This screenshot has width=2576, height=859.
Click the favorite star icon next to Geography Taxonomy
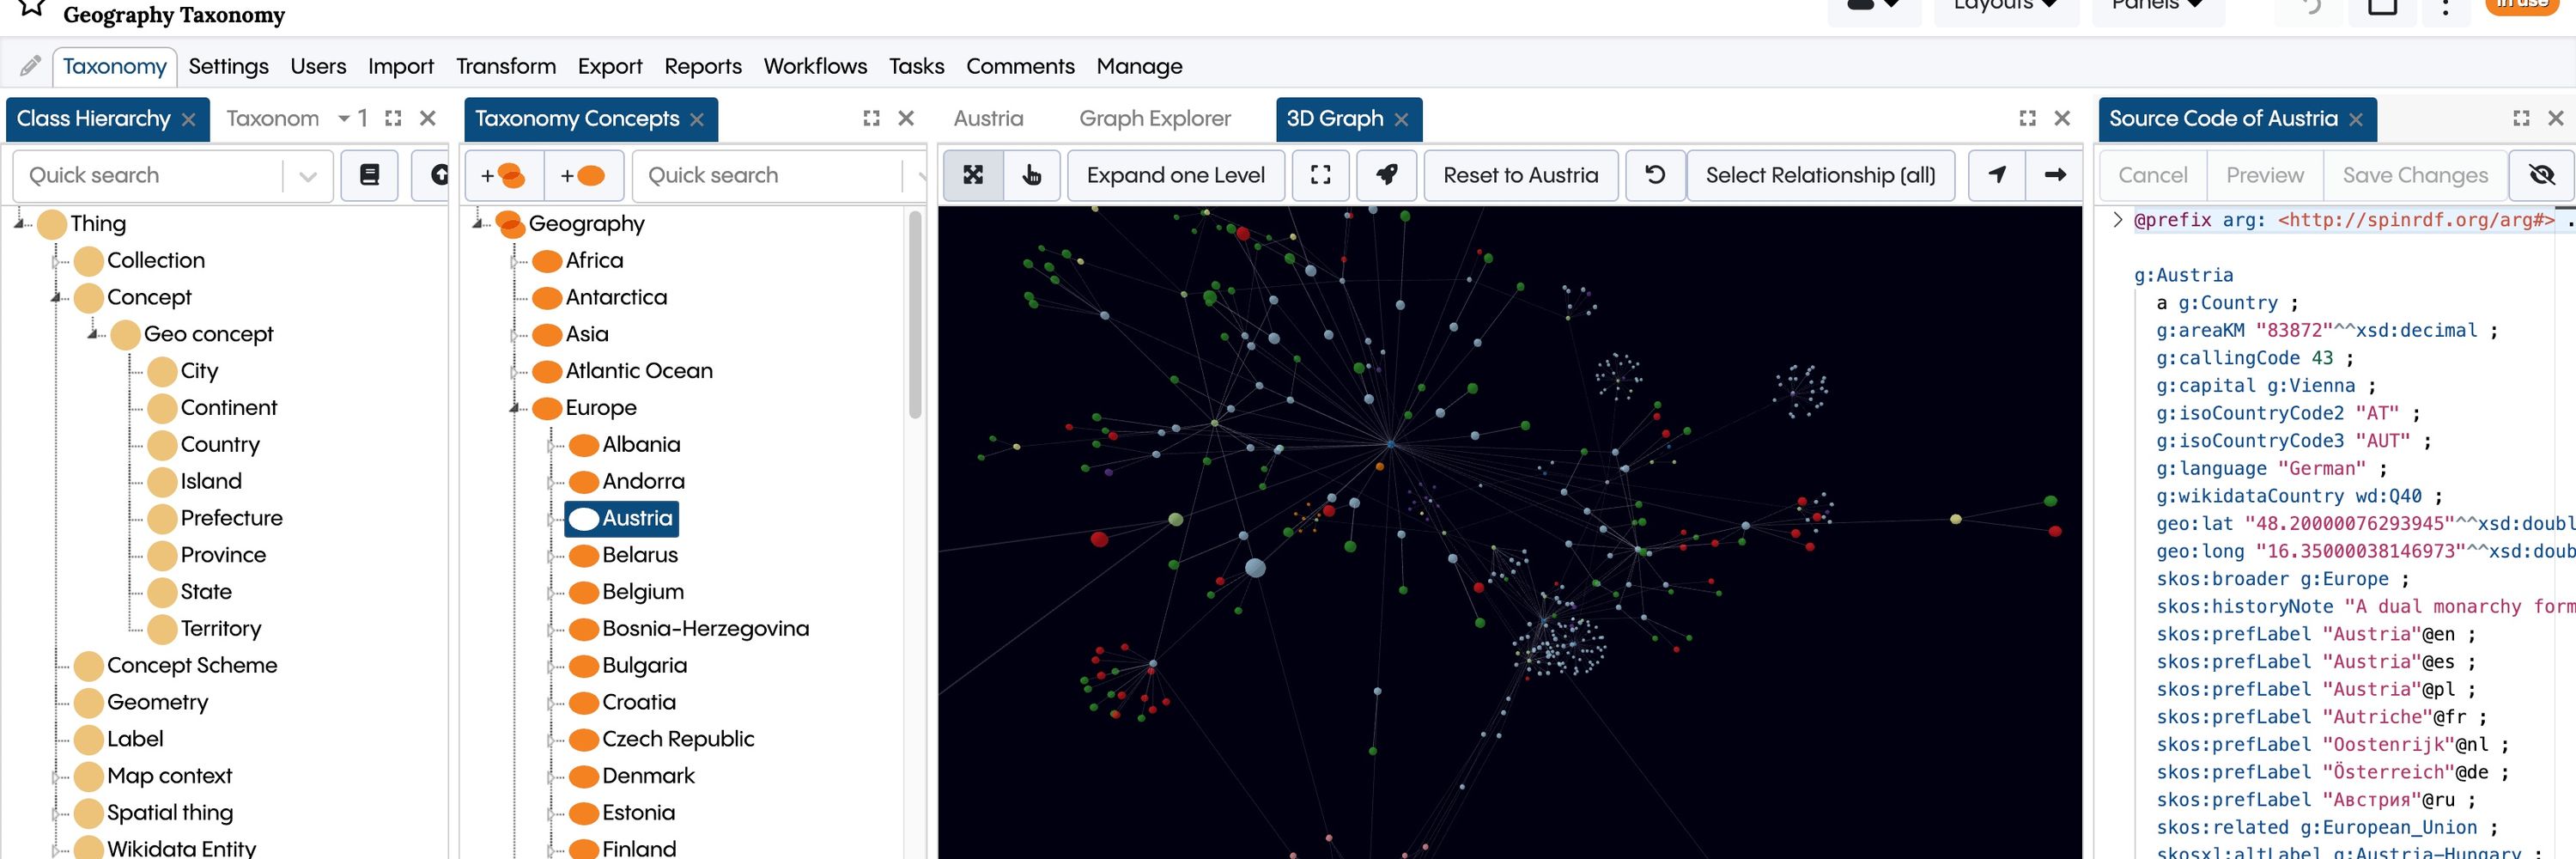click(x=33, y=8)
